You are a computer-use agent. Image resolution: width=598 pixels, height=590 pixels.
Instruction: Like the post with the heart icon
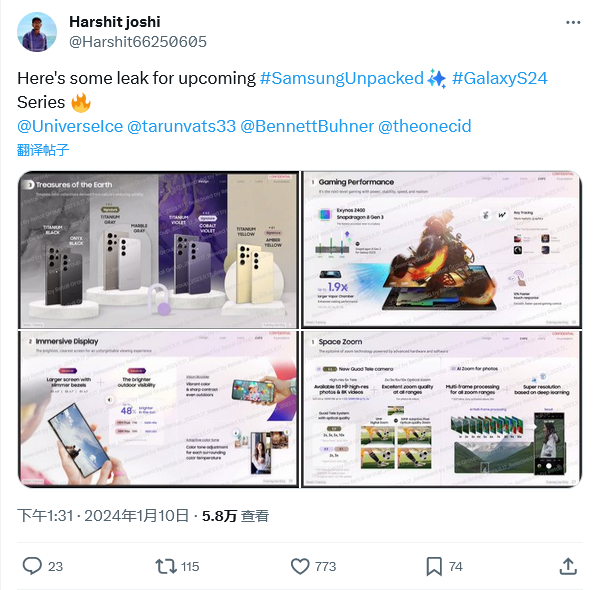pyautogui.click(x=300, y=566)
